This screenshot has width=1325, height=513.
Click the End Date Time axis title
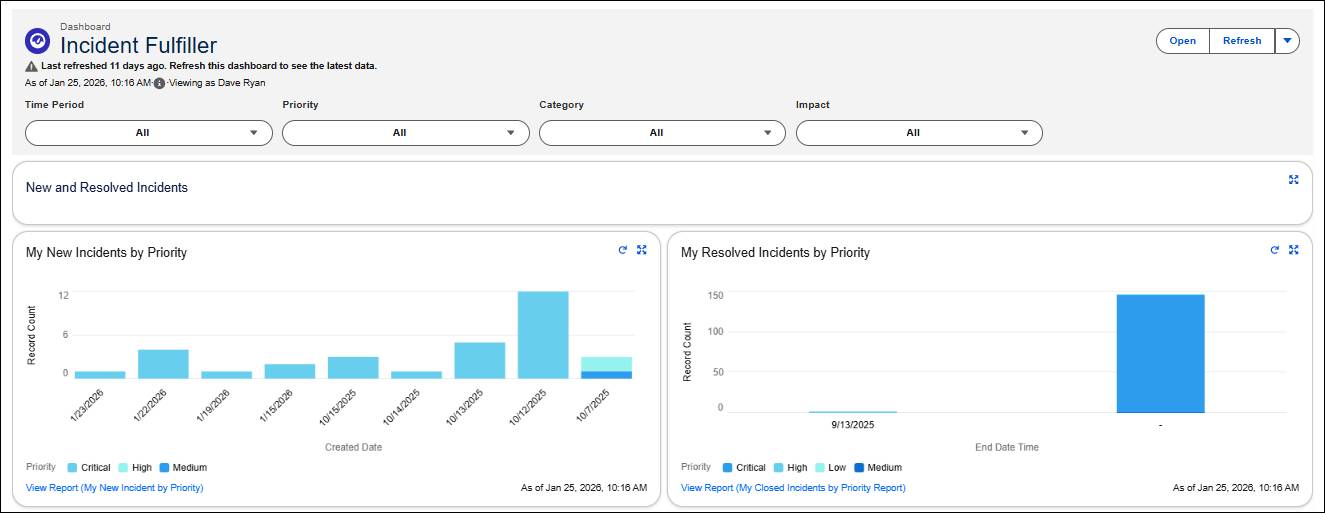1007,447
